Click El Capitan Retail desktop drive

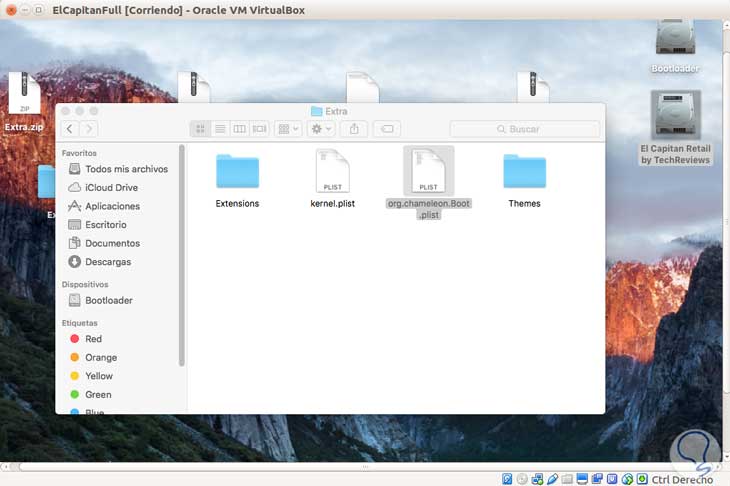click(x=676, y=128)
